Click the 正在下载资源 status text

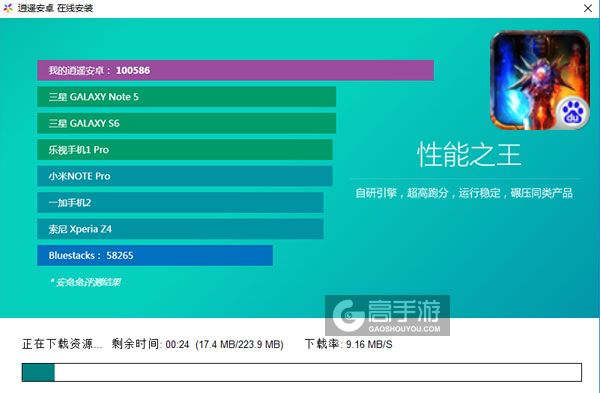(62, 344)
